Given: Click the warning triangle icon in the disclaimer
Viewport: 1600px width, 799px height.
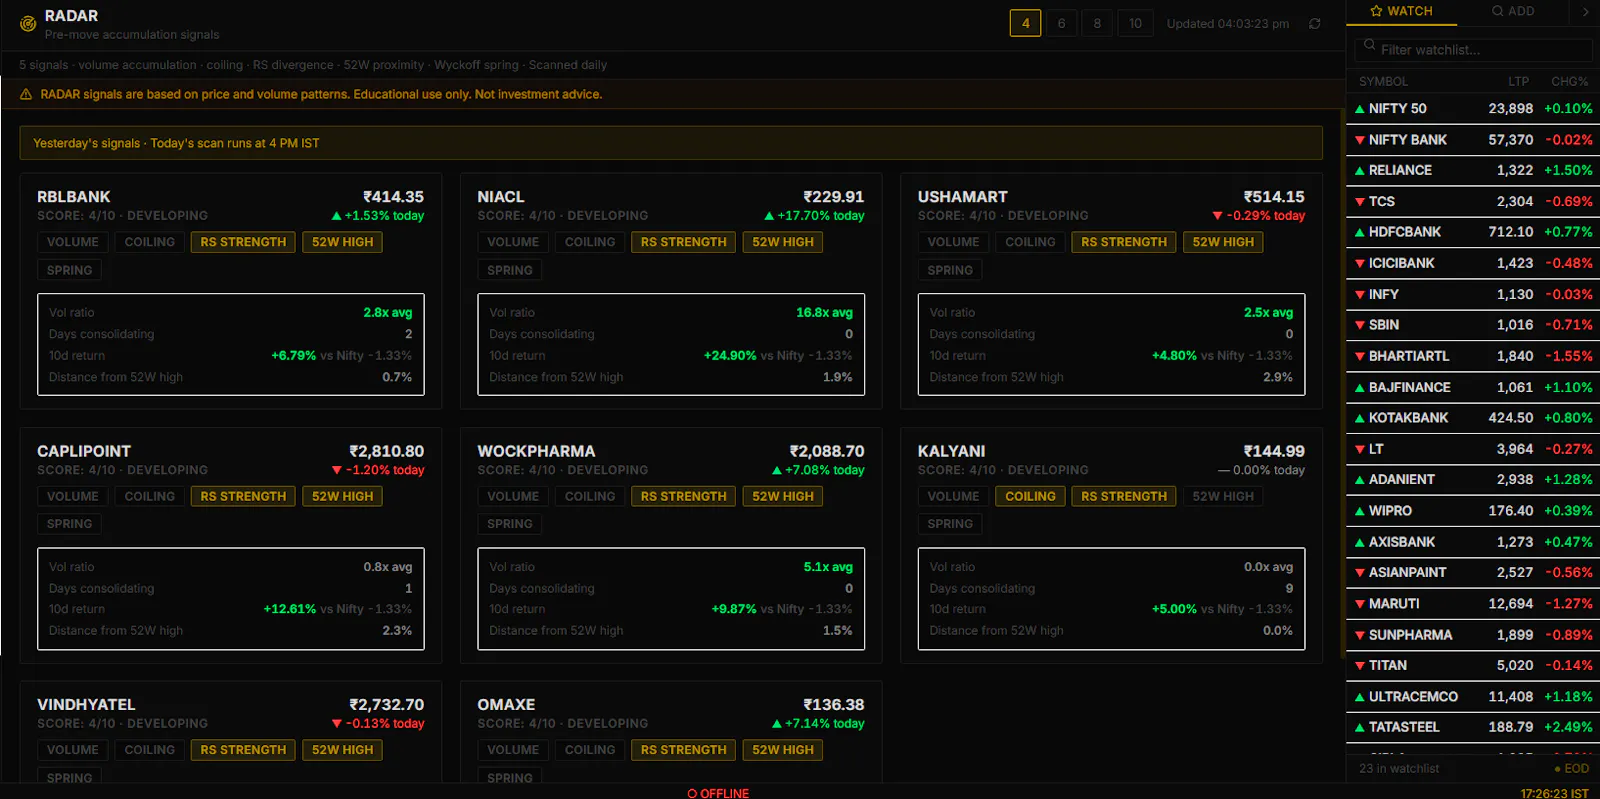Looking at the screenshot, I should [26, 94].
